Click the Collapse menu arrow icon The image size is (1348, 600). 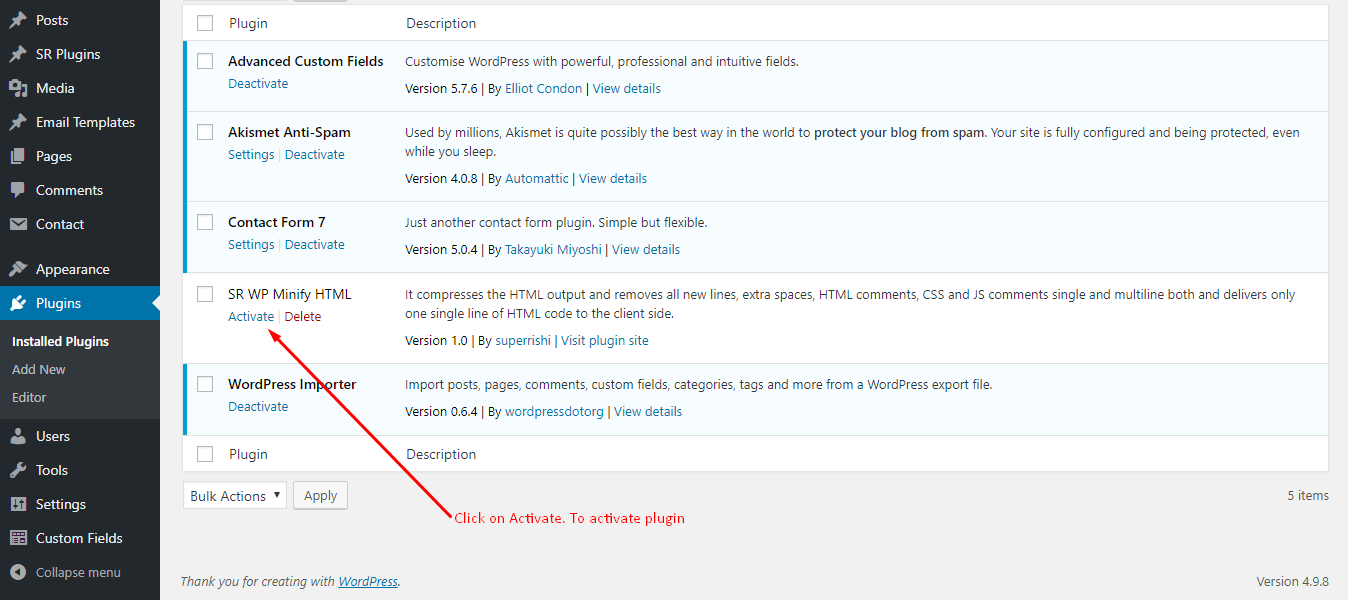[x=18, y=572]
